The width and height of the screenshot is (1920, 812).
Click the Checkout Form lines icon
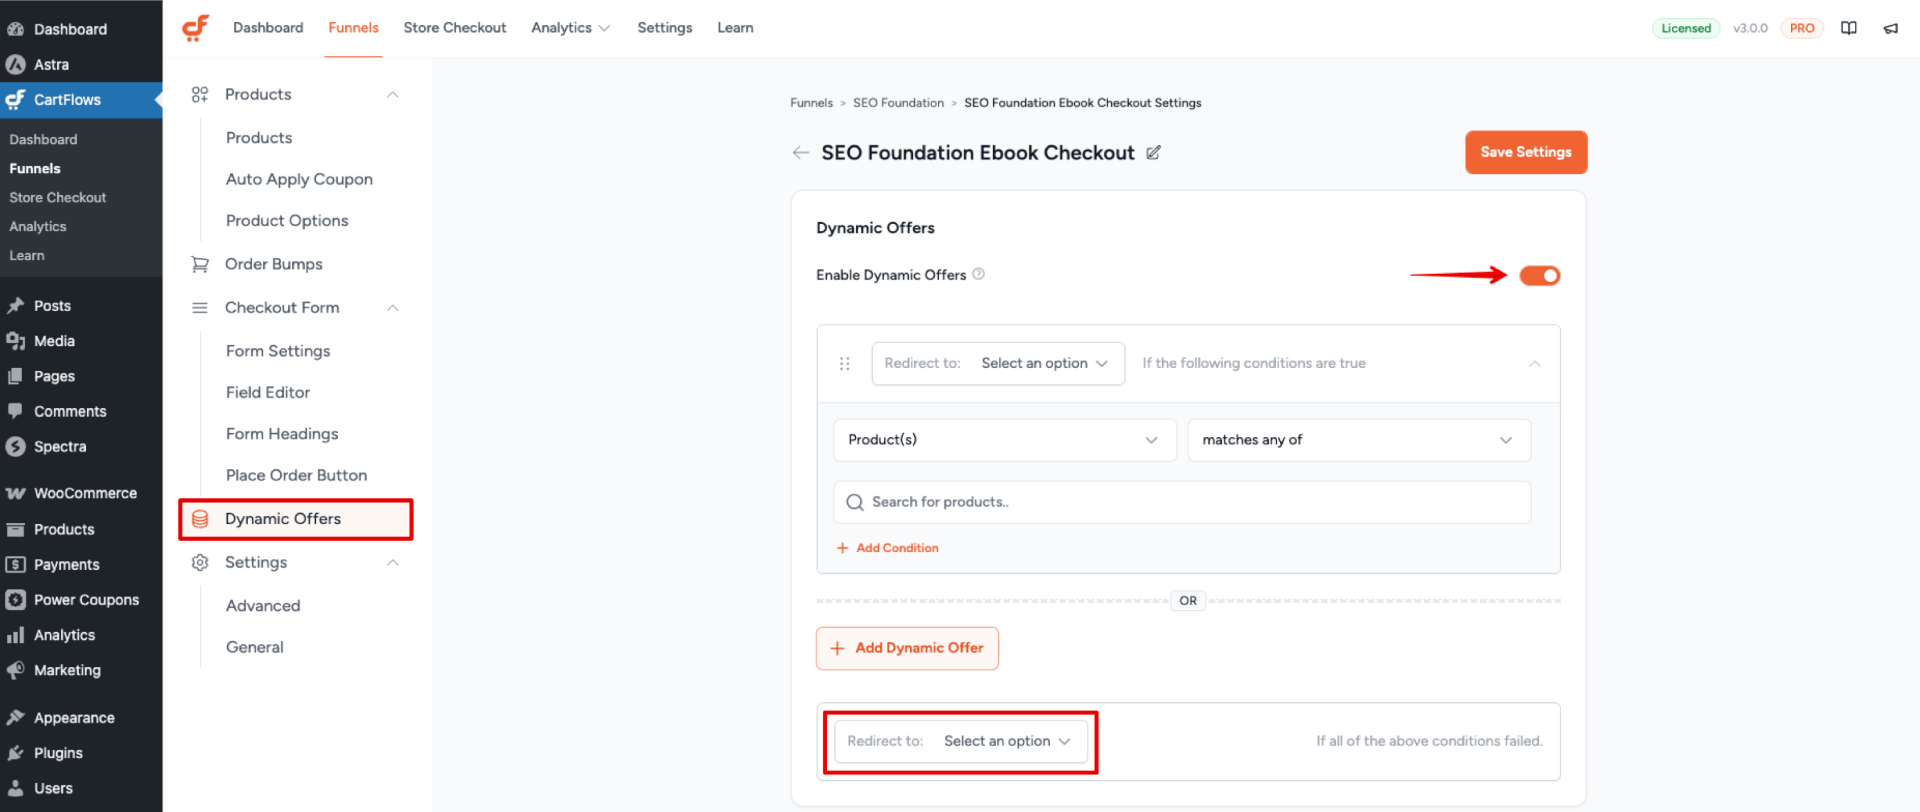[200, 308]
